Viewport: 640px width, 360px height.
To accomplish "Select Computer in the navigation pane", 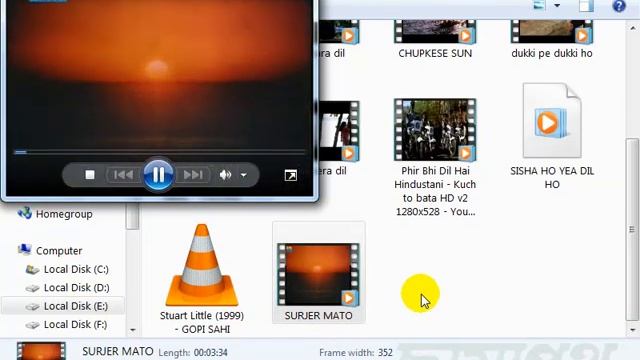I will click(59, 251).
